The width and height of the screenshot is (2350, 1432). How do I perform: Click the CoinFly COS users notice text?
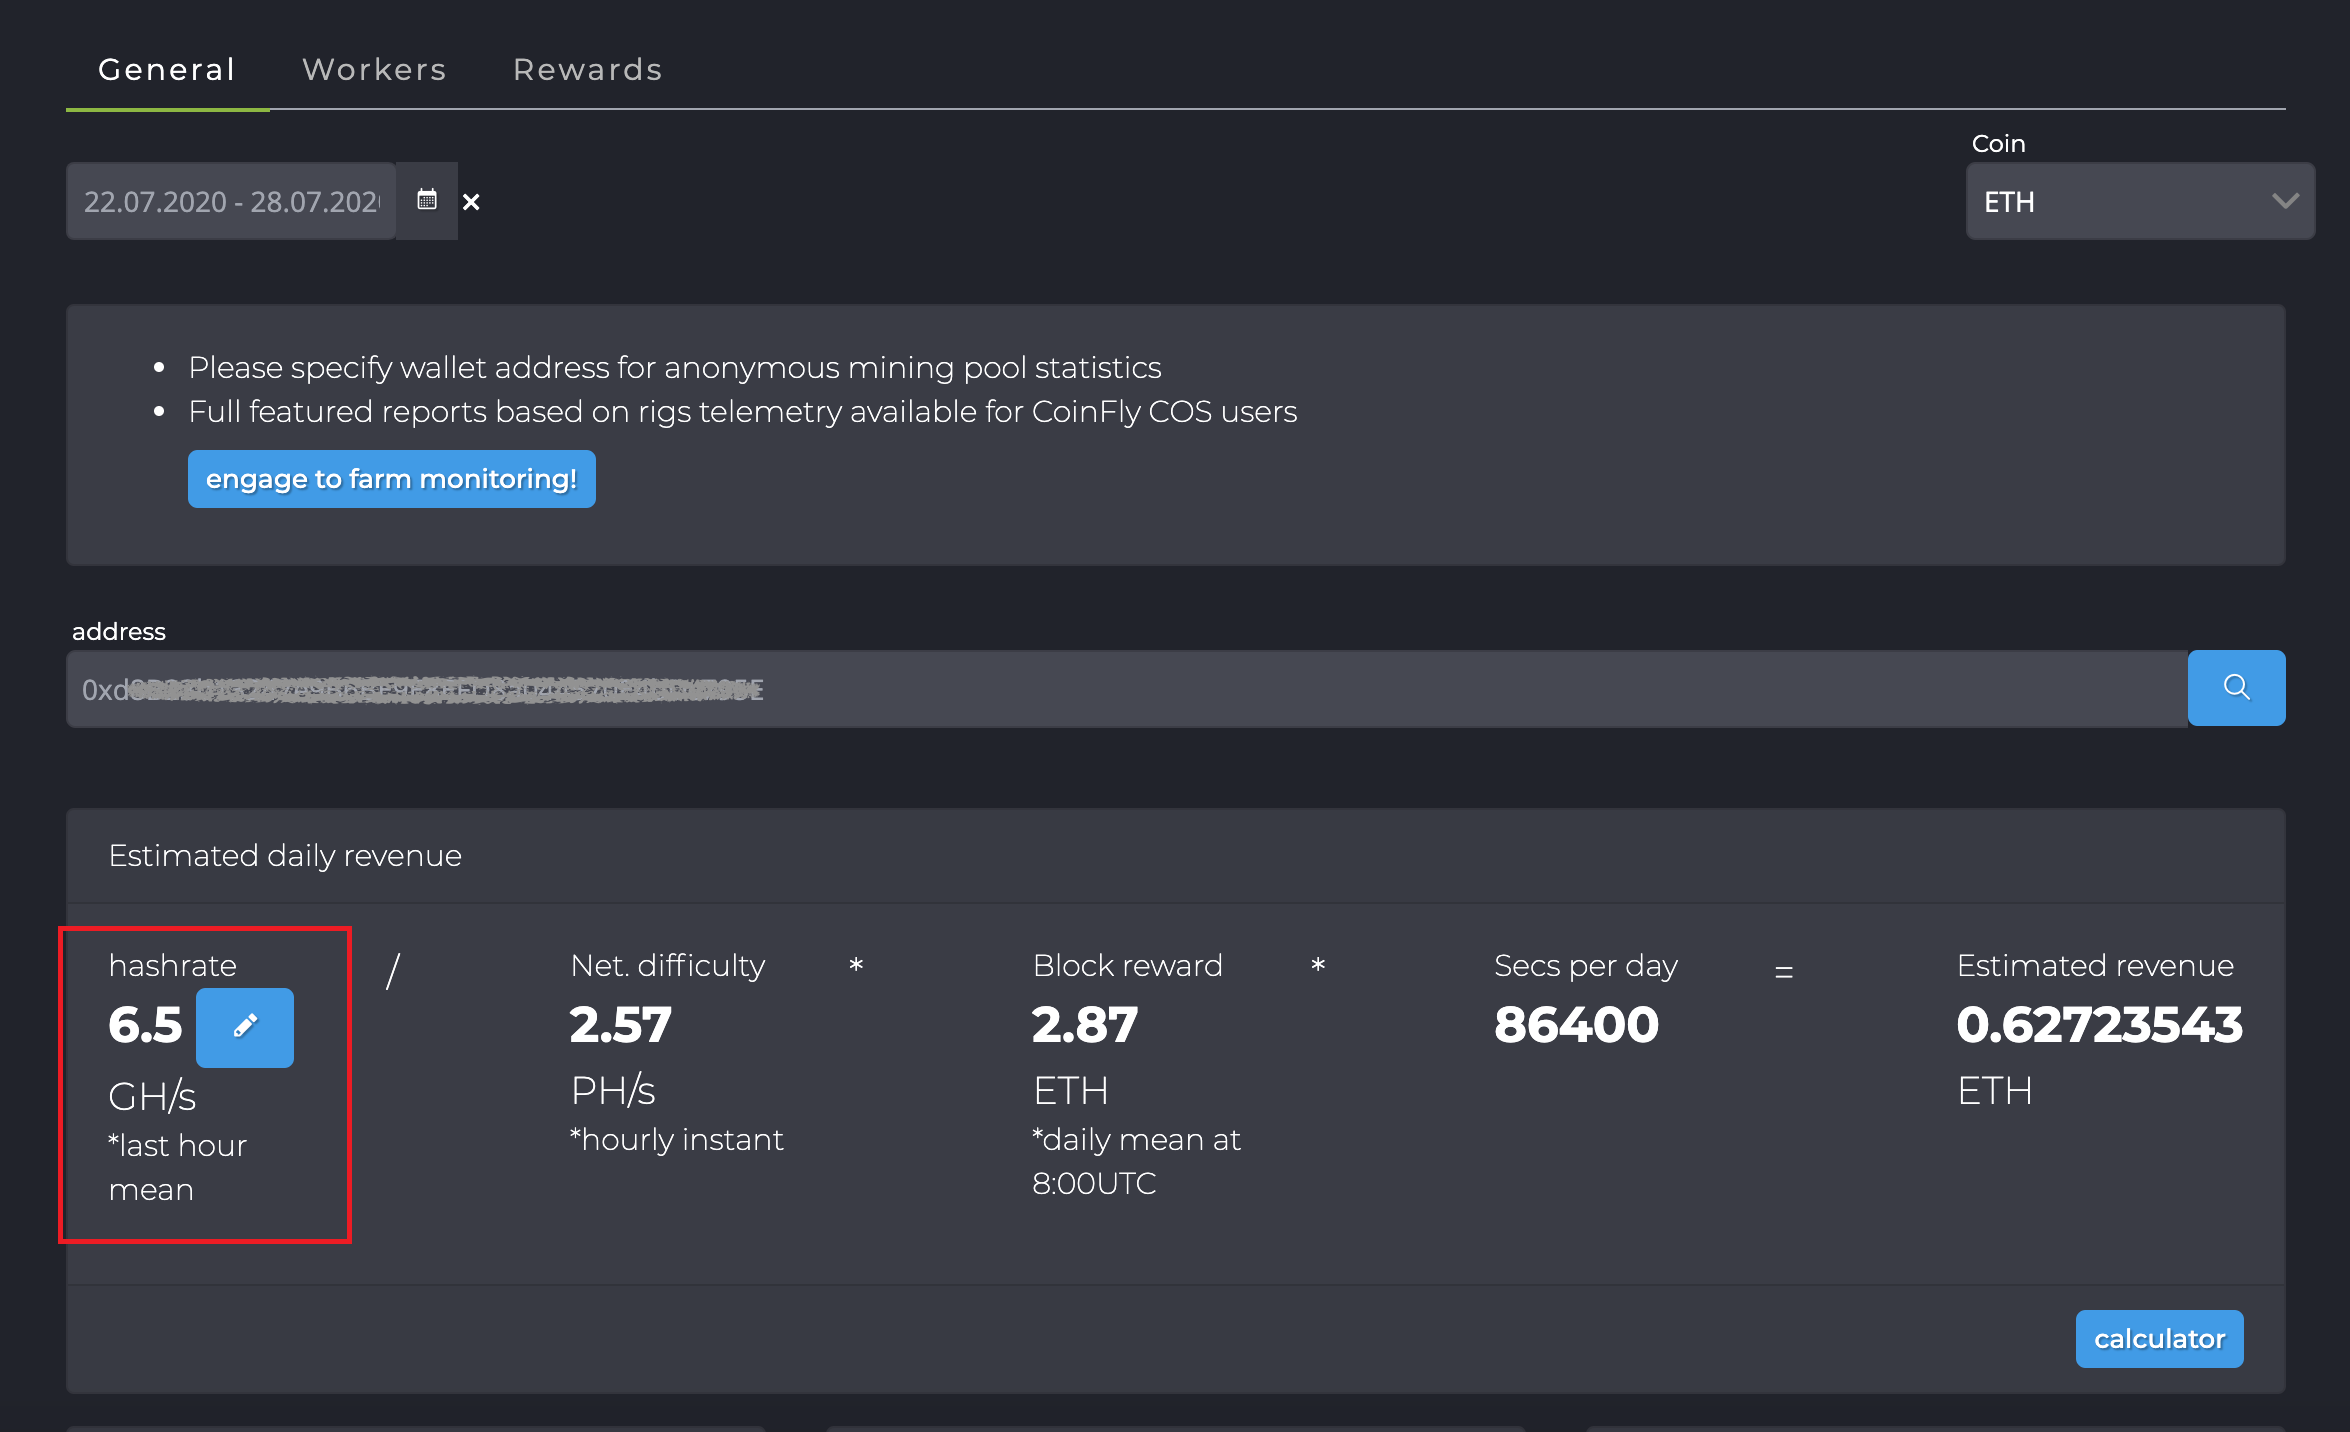point(742,412)
